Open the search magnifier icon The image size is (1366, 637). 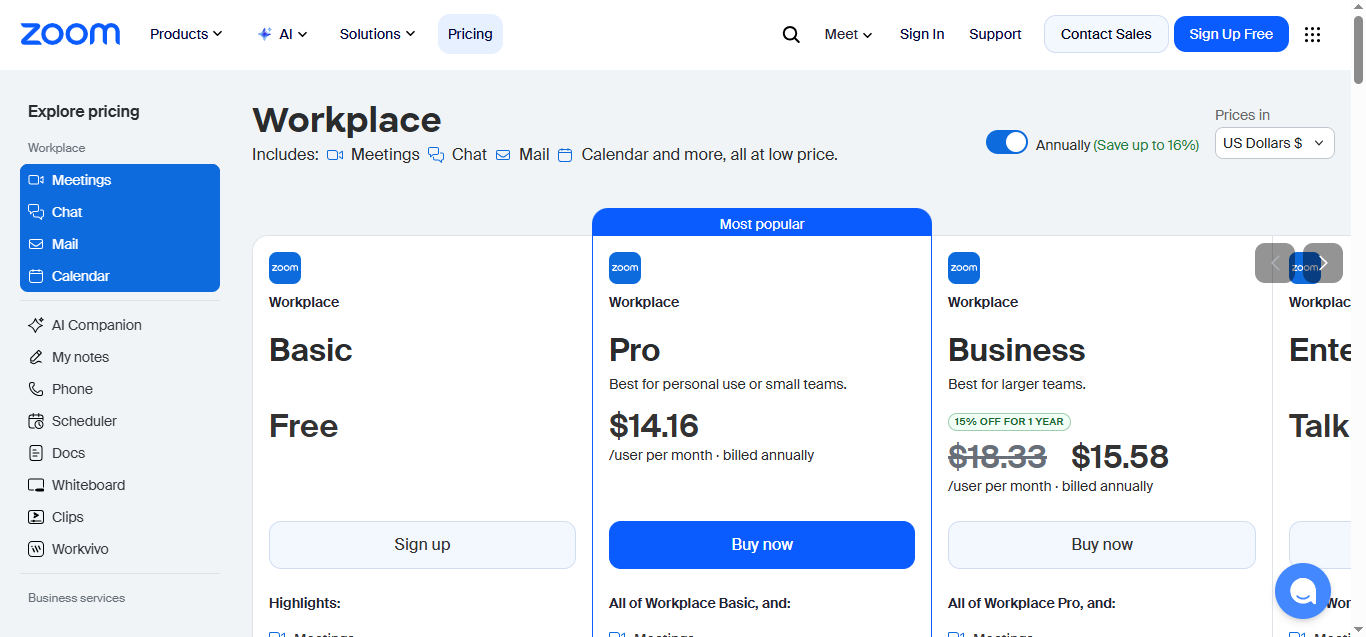click(x=791, y=34)
